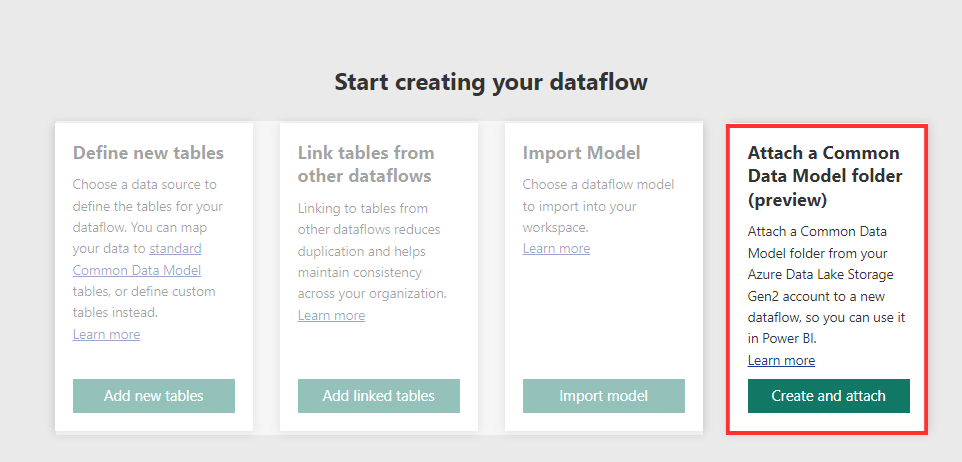This screenshot has height=462, width=962.
Task: Open Learn more below Azure Data Lake description
Action: [781, 360]
